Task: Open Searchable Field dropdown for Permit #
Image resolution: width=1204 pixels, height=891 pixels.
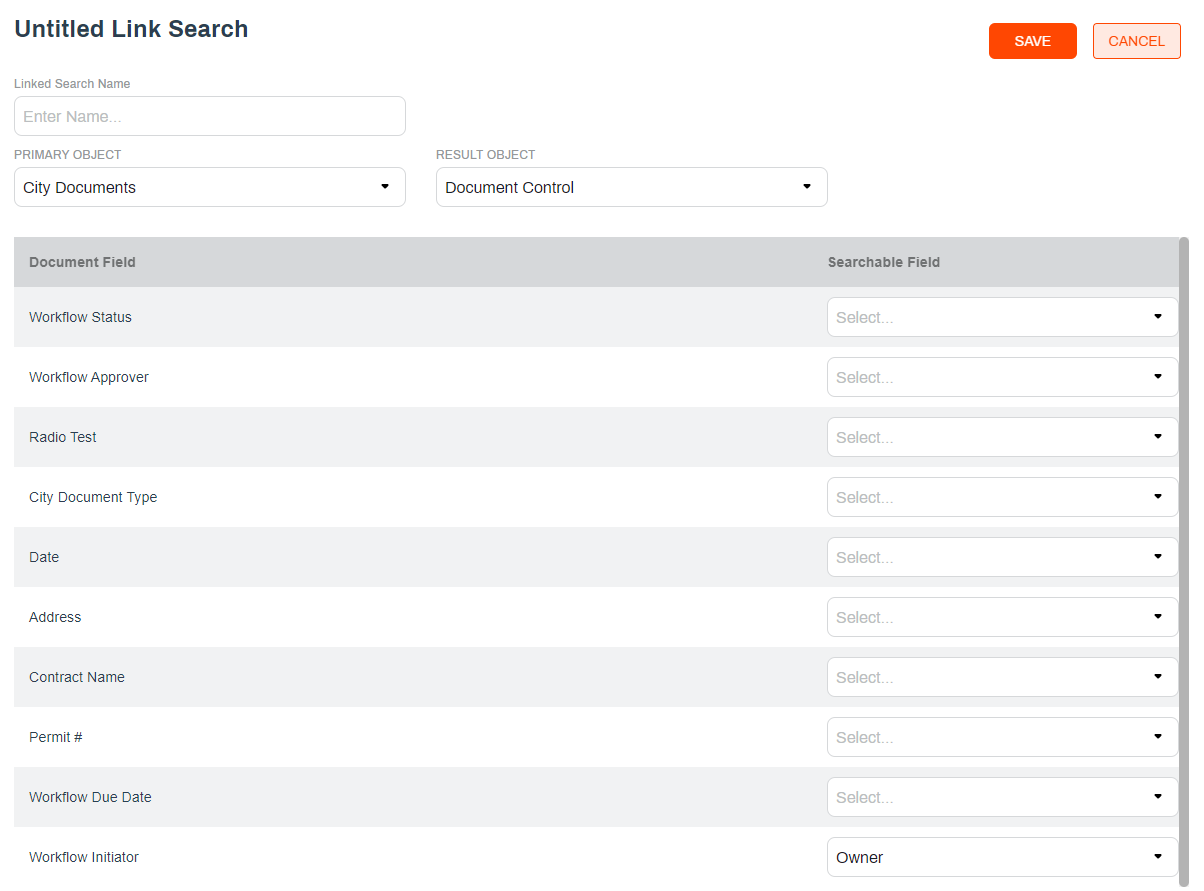Action: pos(1003,737)
